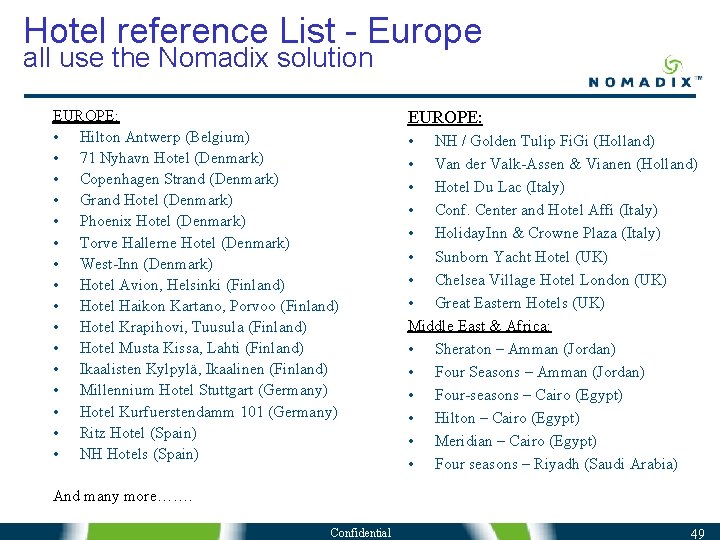Image resolution: width=720 pixels, height=540 pixels.
Task: Select 'And many more…….' text
Action: (x=122, y=496)
